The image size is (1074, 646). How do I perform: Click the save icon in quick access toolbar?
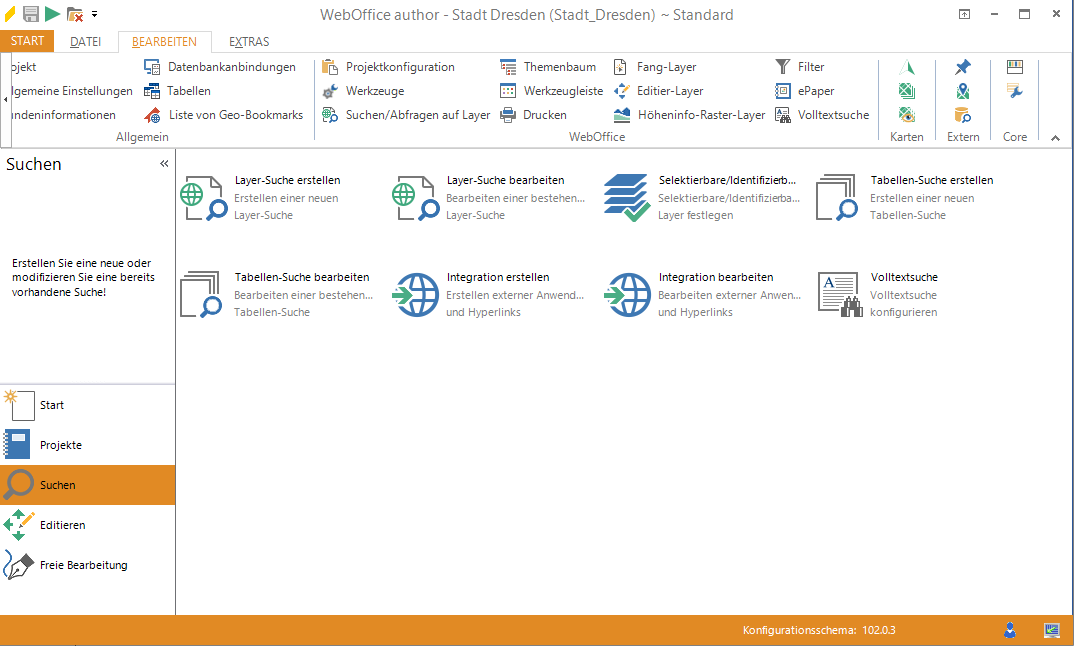point(31,14)
